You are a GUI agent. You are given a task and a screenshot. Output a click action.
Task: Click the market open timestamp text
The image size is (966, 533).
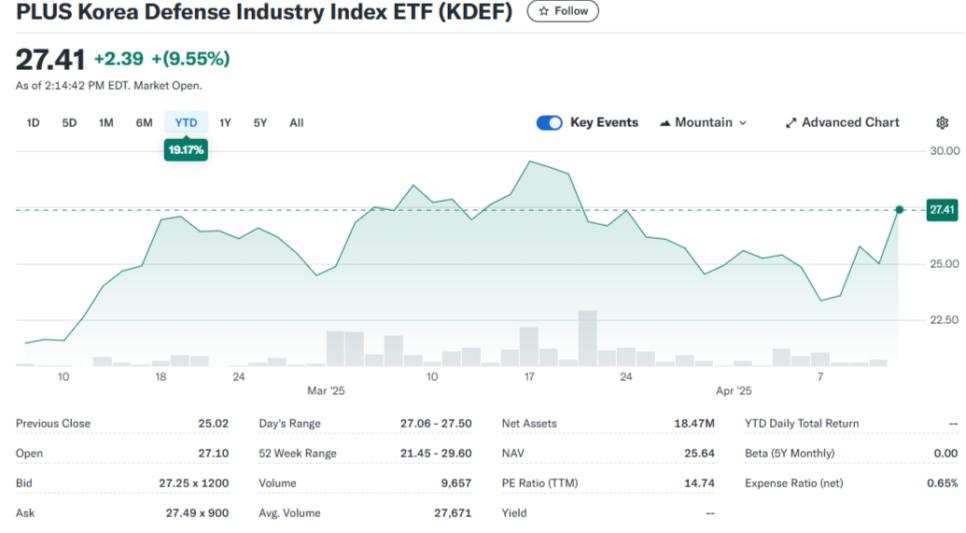point(109,86)
